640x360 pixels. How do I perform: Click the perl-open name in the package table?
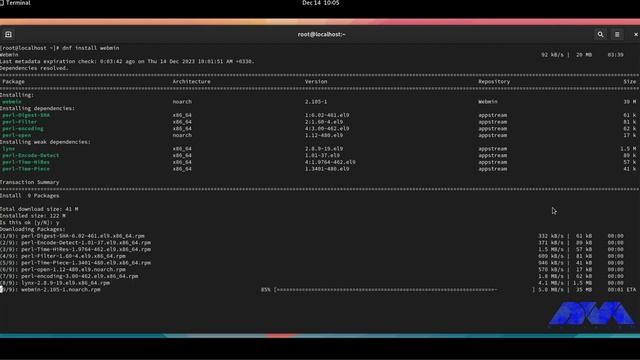coord(17,135)
